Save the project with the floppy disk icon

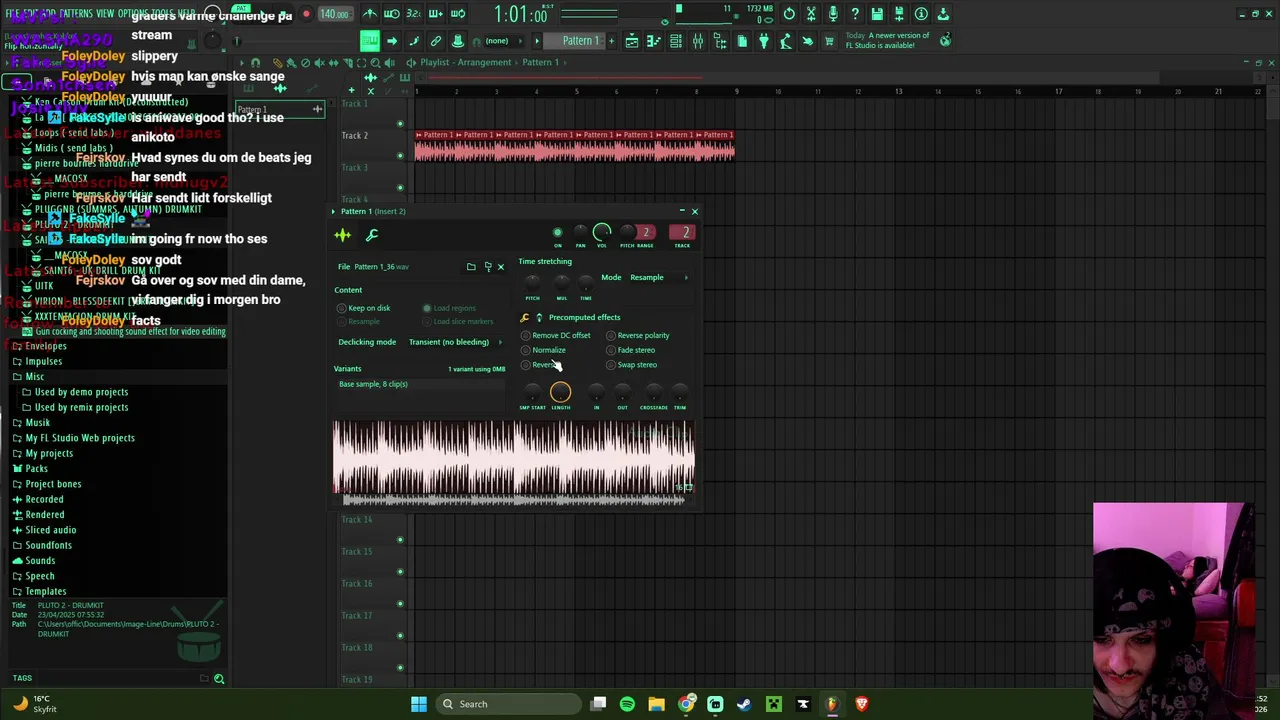(877, 14)
